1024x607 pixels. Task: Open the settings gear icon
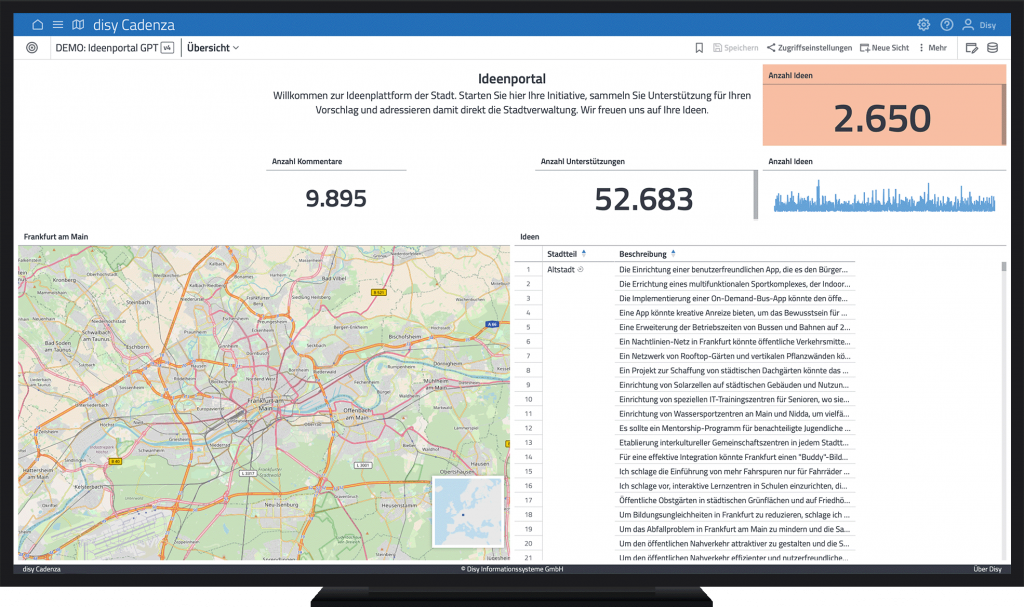(923, 25)
